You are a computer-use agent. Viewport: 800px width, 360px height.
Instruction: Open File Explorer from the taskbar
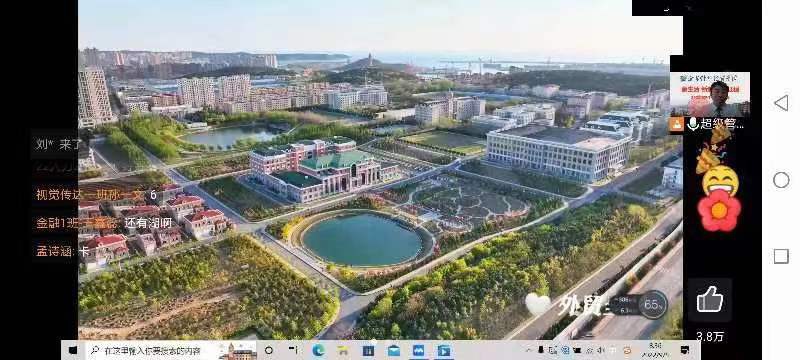tap(343, 350)
